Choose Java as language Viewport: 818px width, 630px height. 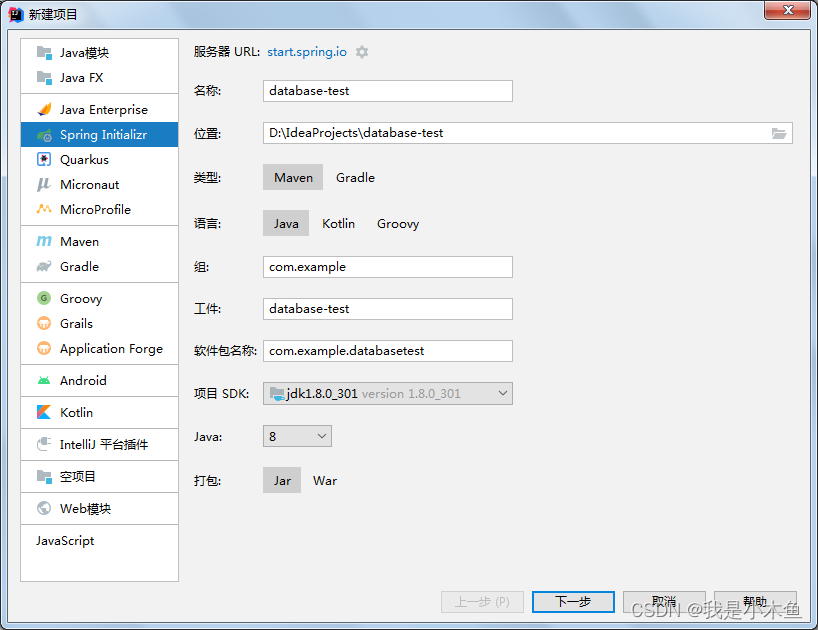tap(286, 223)
